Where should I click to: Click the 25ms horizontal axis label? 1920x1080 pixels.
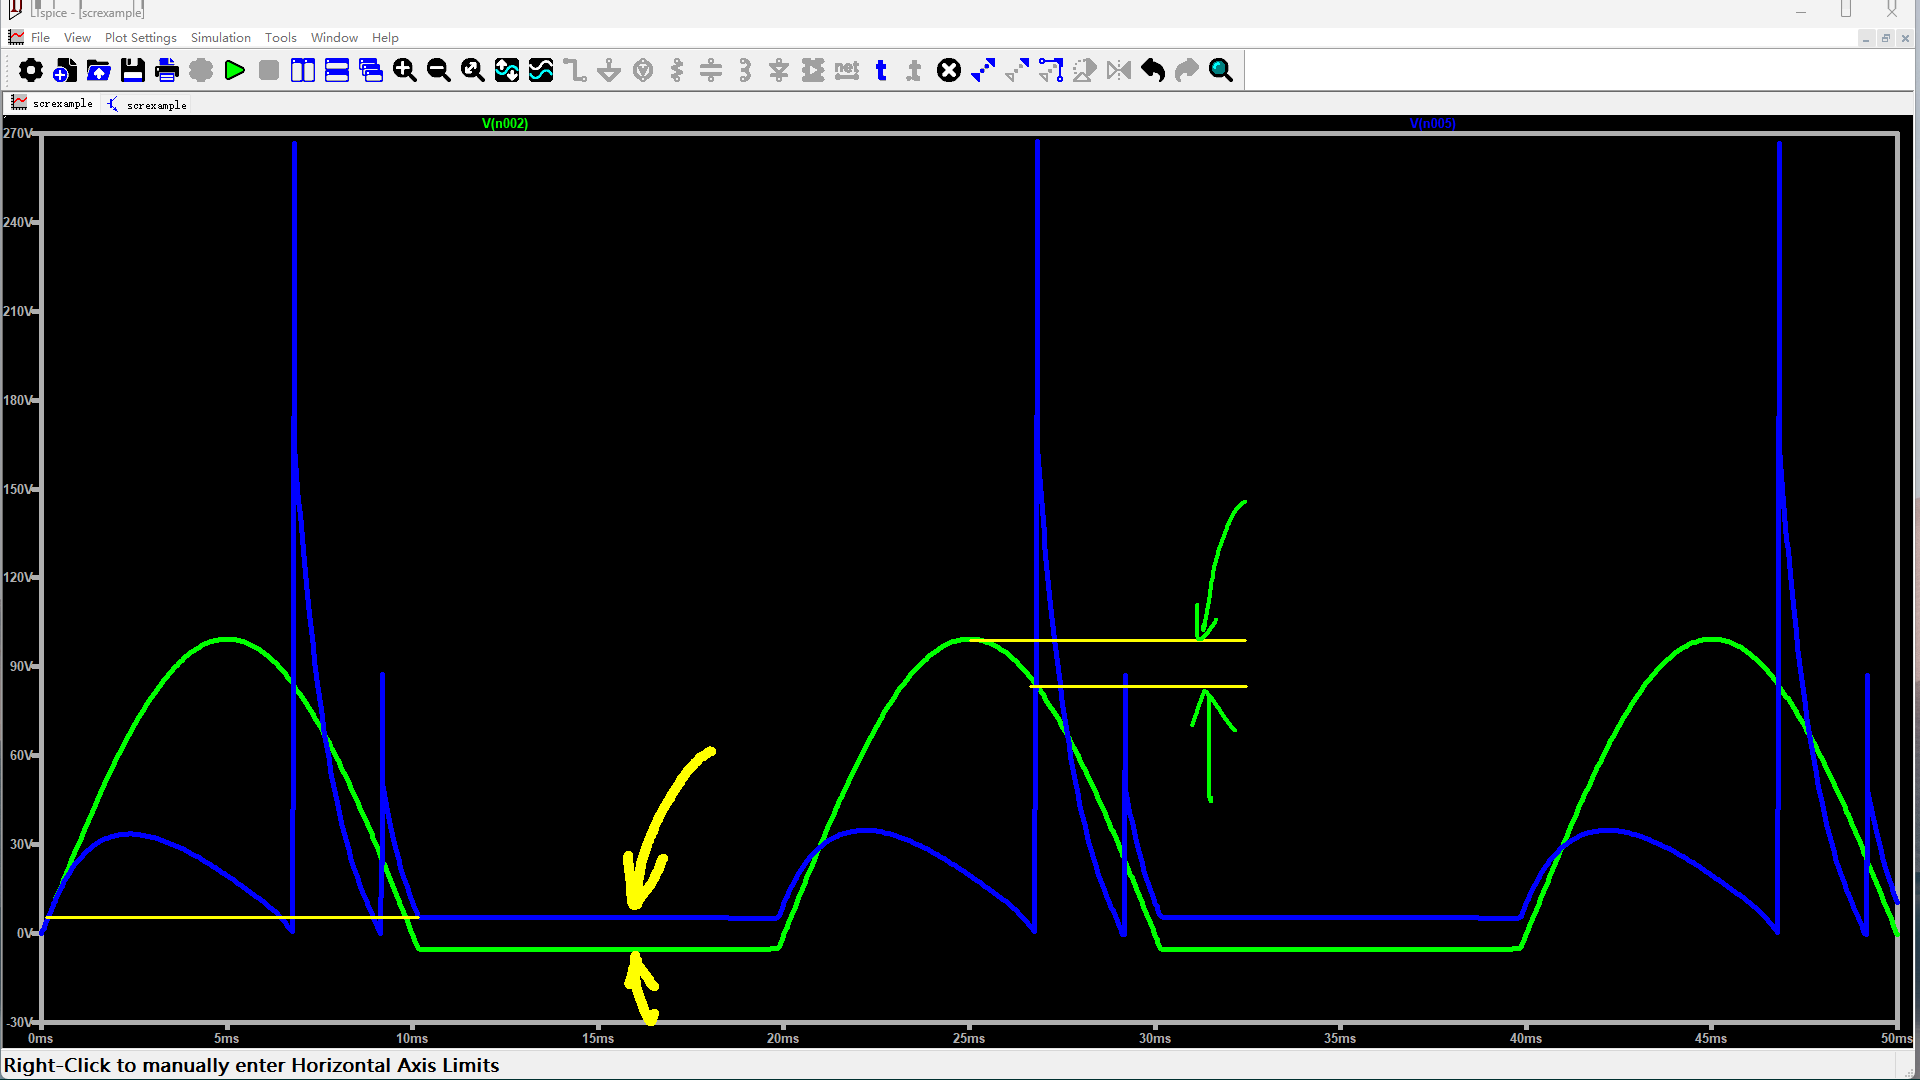point(968,1038)
